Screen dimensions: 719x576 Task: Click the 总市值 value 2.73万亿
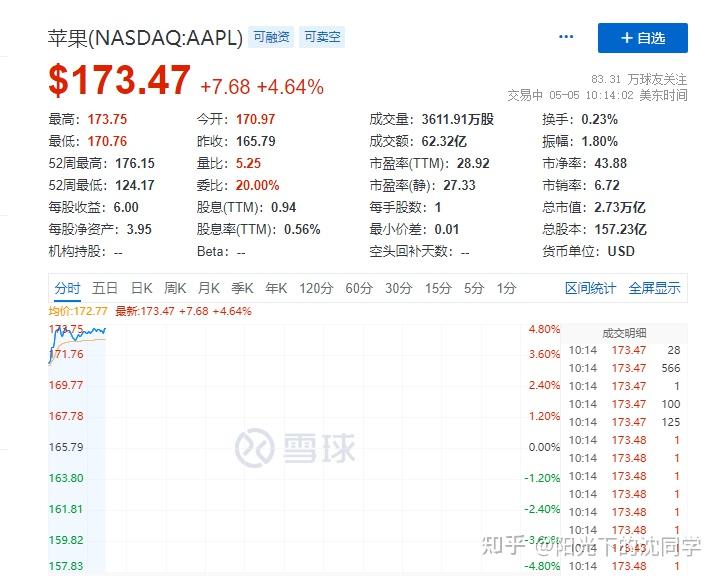(620, 207)
